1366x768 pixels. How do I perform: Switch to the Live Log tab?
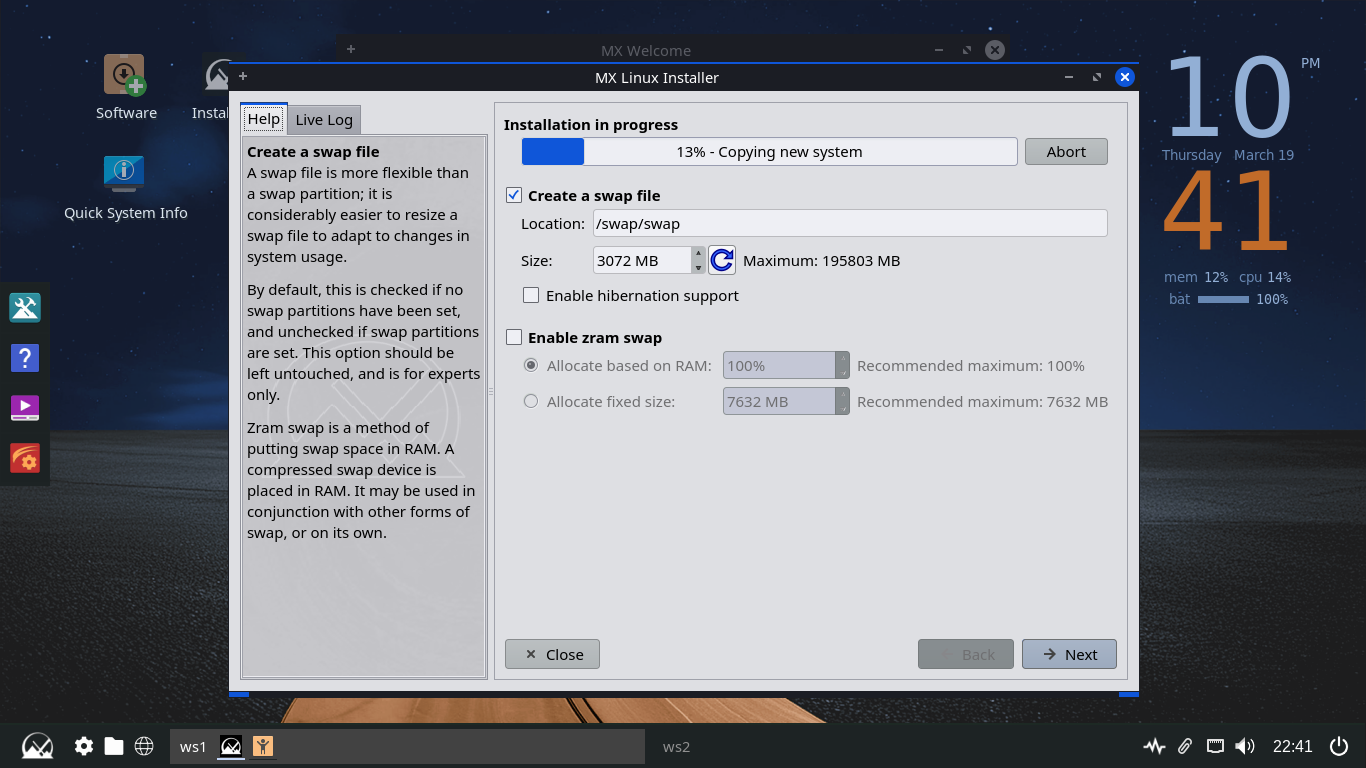324,120
